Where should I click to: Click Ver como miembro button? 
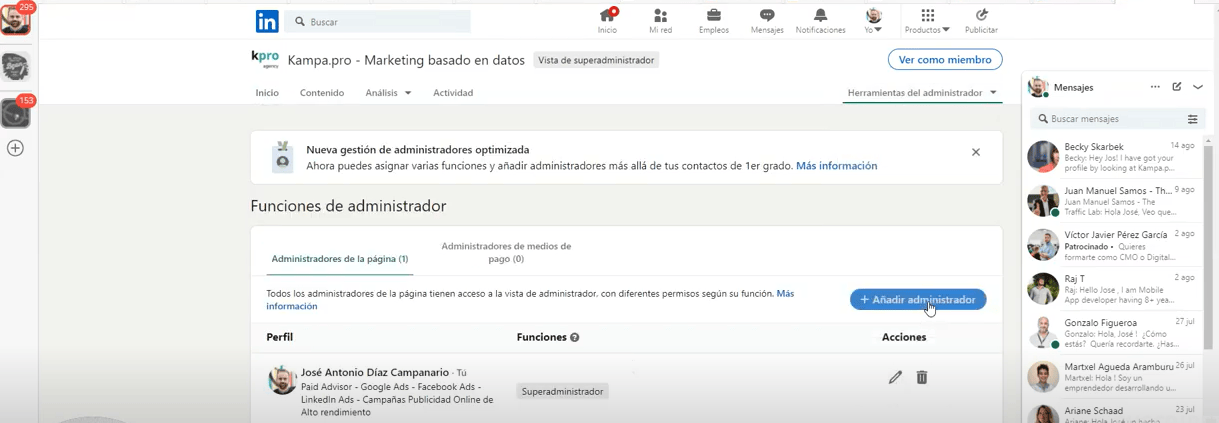(945, 60)
